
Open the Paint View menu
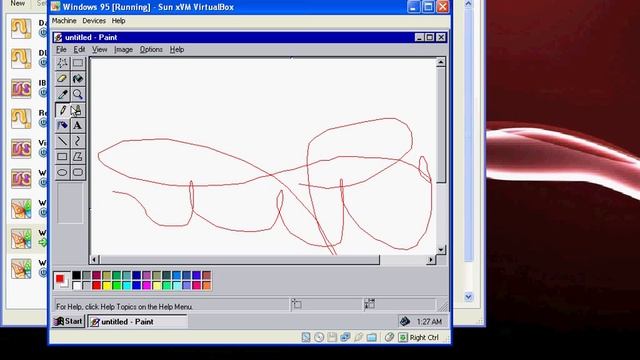[x=99, y=49]
